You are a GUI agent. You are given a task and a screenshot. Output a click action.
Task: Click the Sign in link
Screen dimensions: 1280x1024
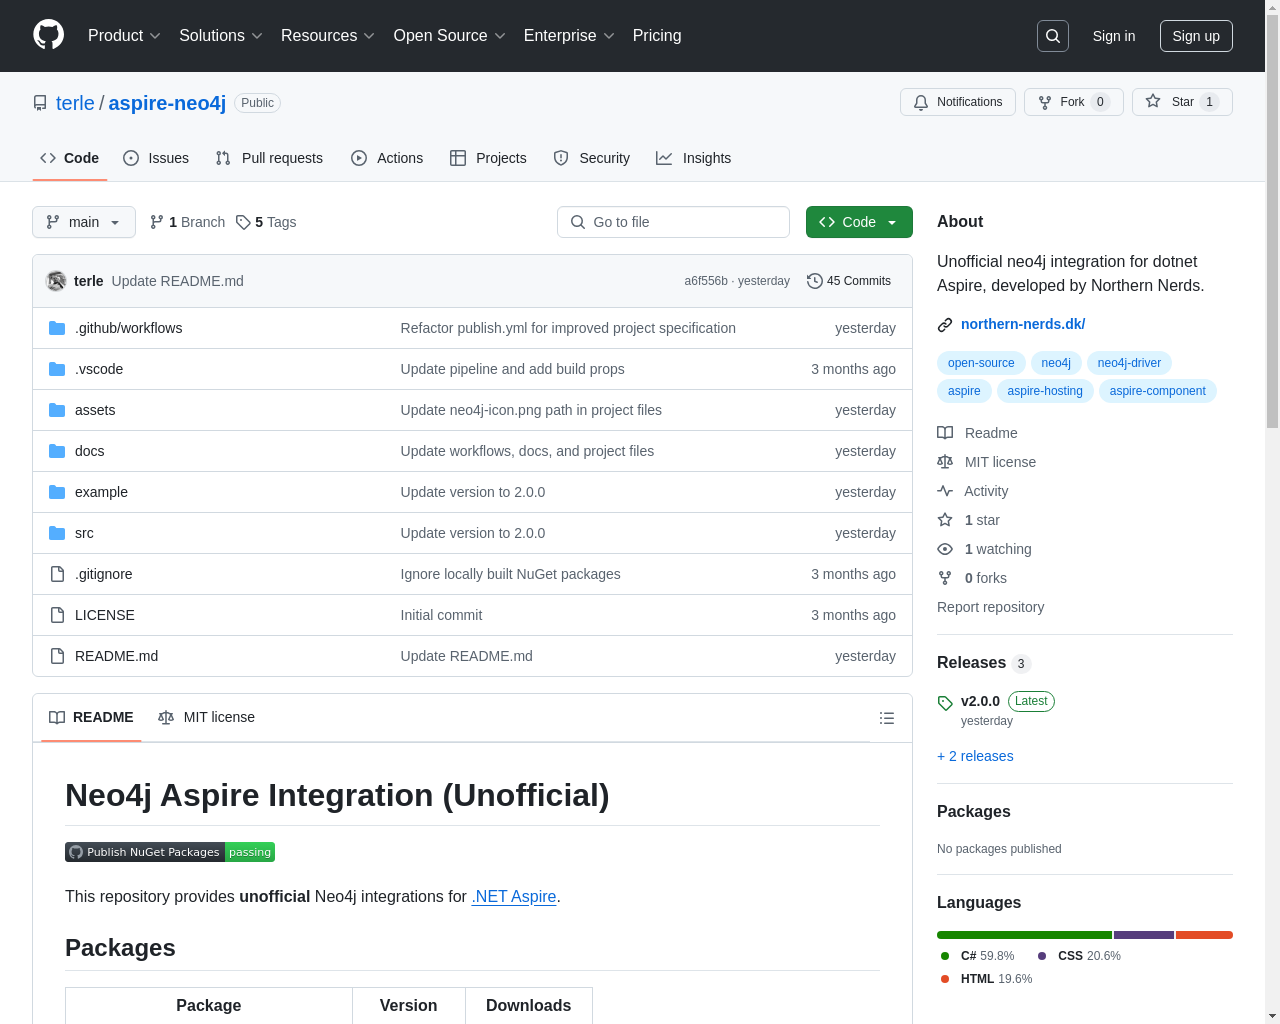click(1114, 36)
